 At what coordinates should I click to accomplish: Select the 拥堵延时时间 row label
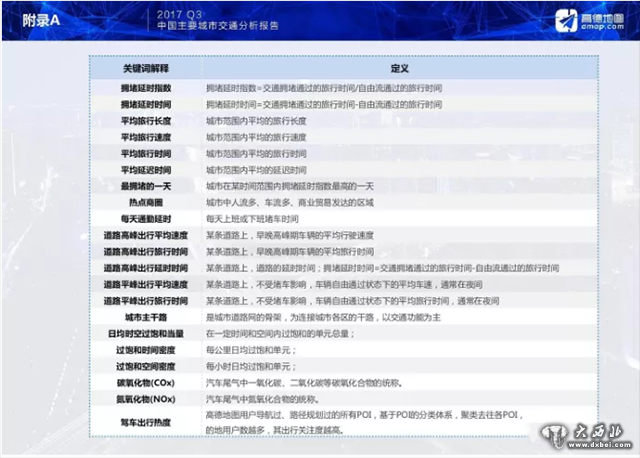146,104
